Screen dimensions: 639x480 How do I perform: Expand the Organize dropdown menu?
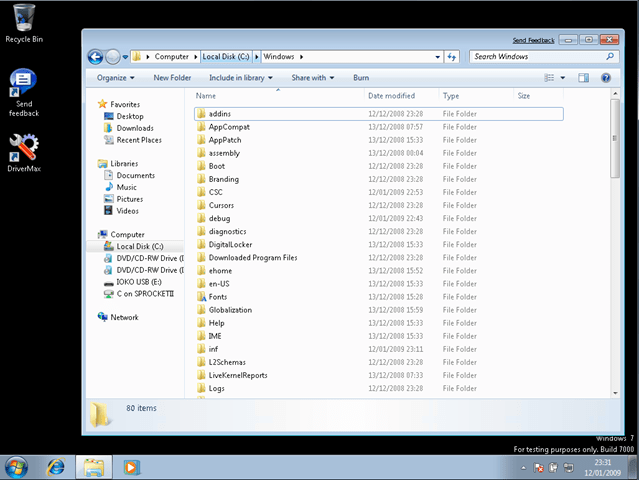pyautogui.click(x=116, y=78)
